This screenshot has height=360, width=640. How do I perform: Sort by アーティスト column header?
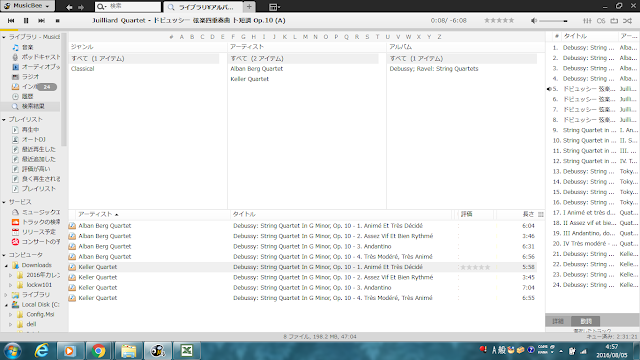point(95,214)
